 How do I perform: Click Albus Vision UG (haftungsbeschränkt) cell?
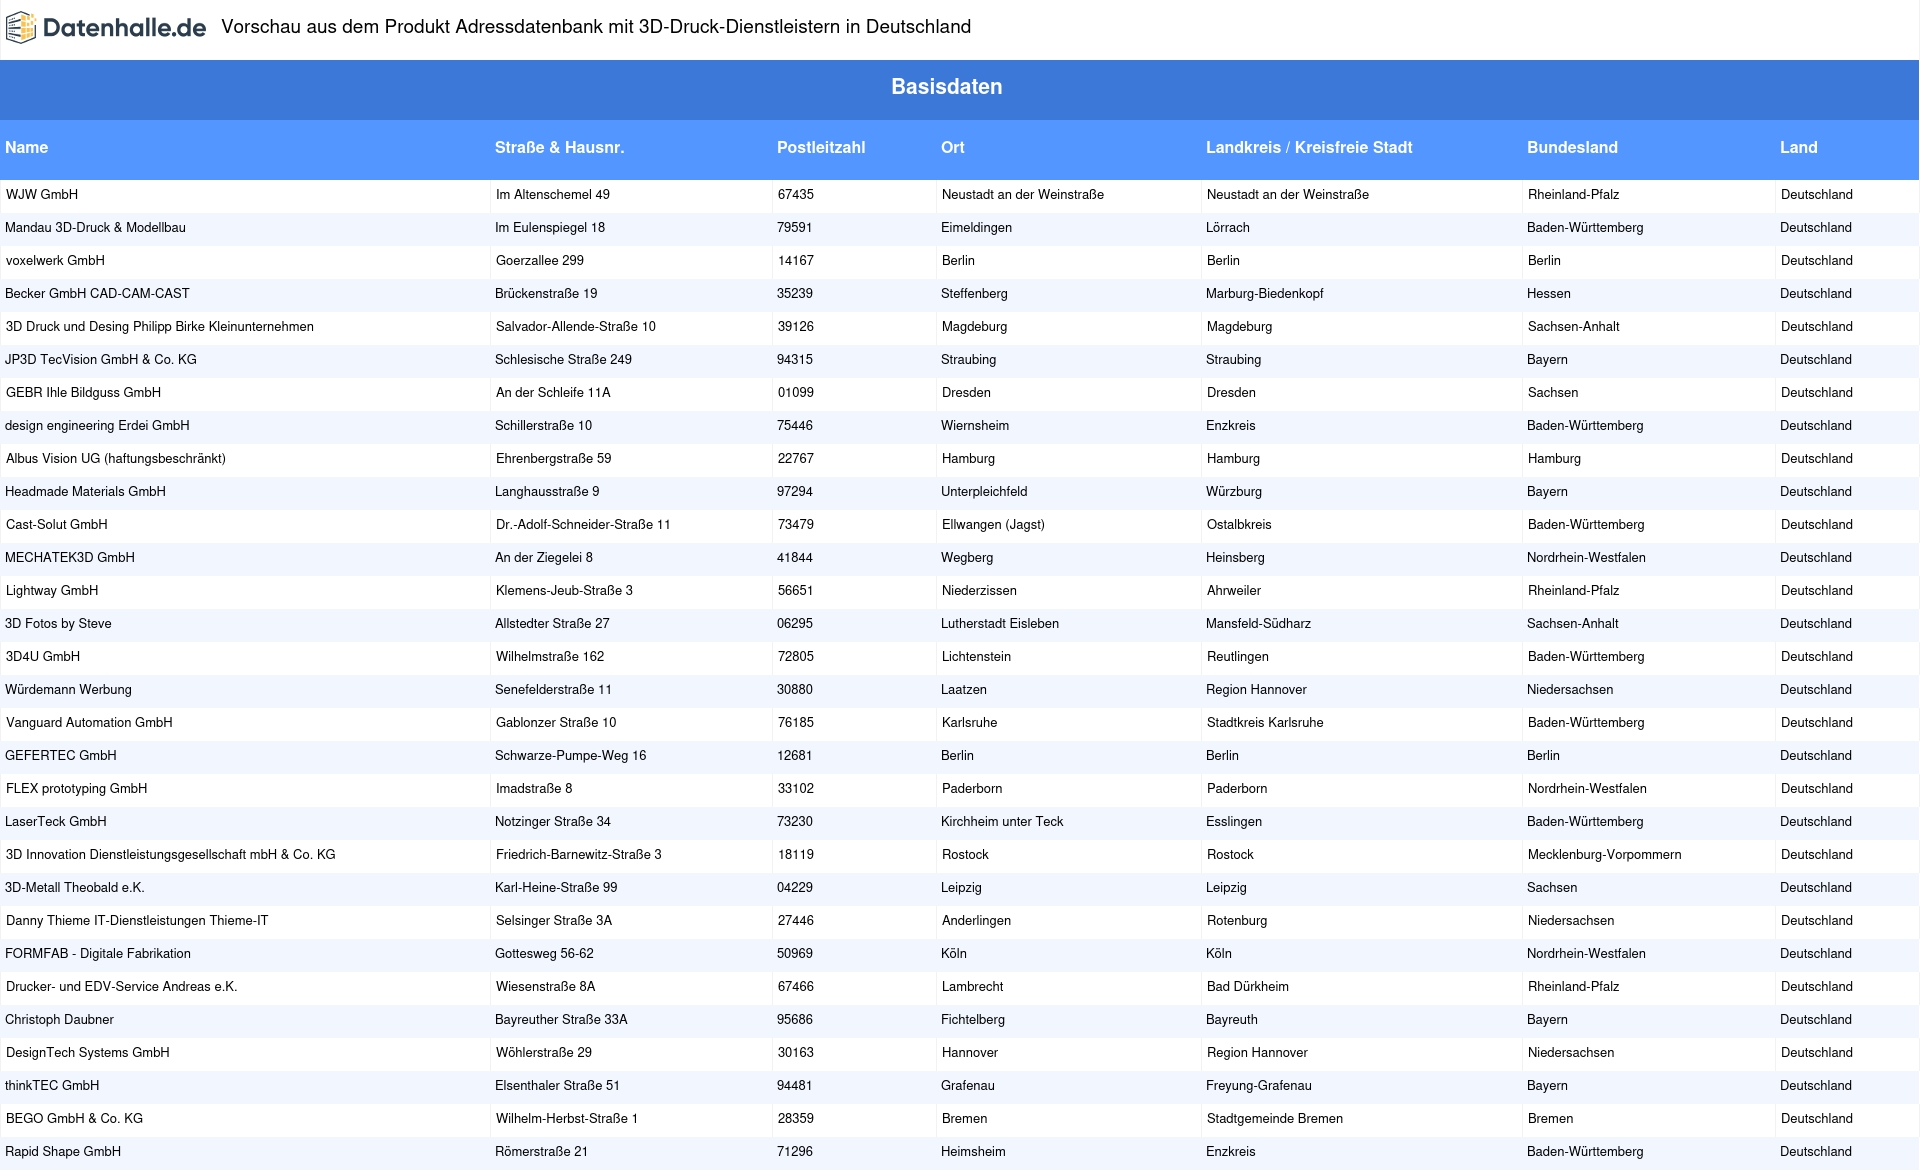point(116,458)
